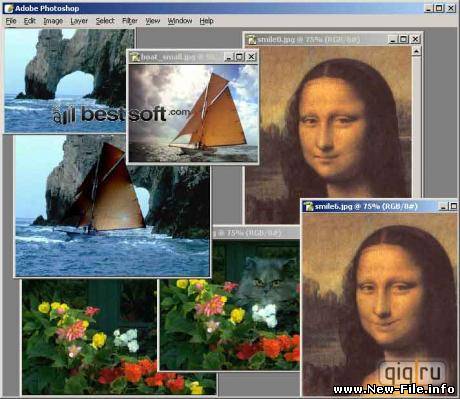Click the flowers image with the gray cat
Image resolution: width=460 pixels, height=399 pixels.
pyautogui.click(x=229, y=305)
